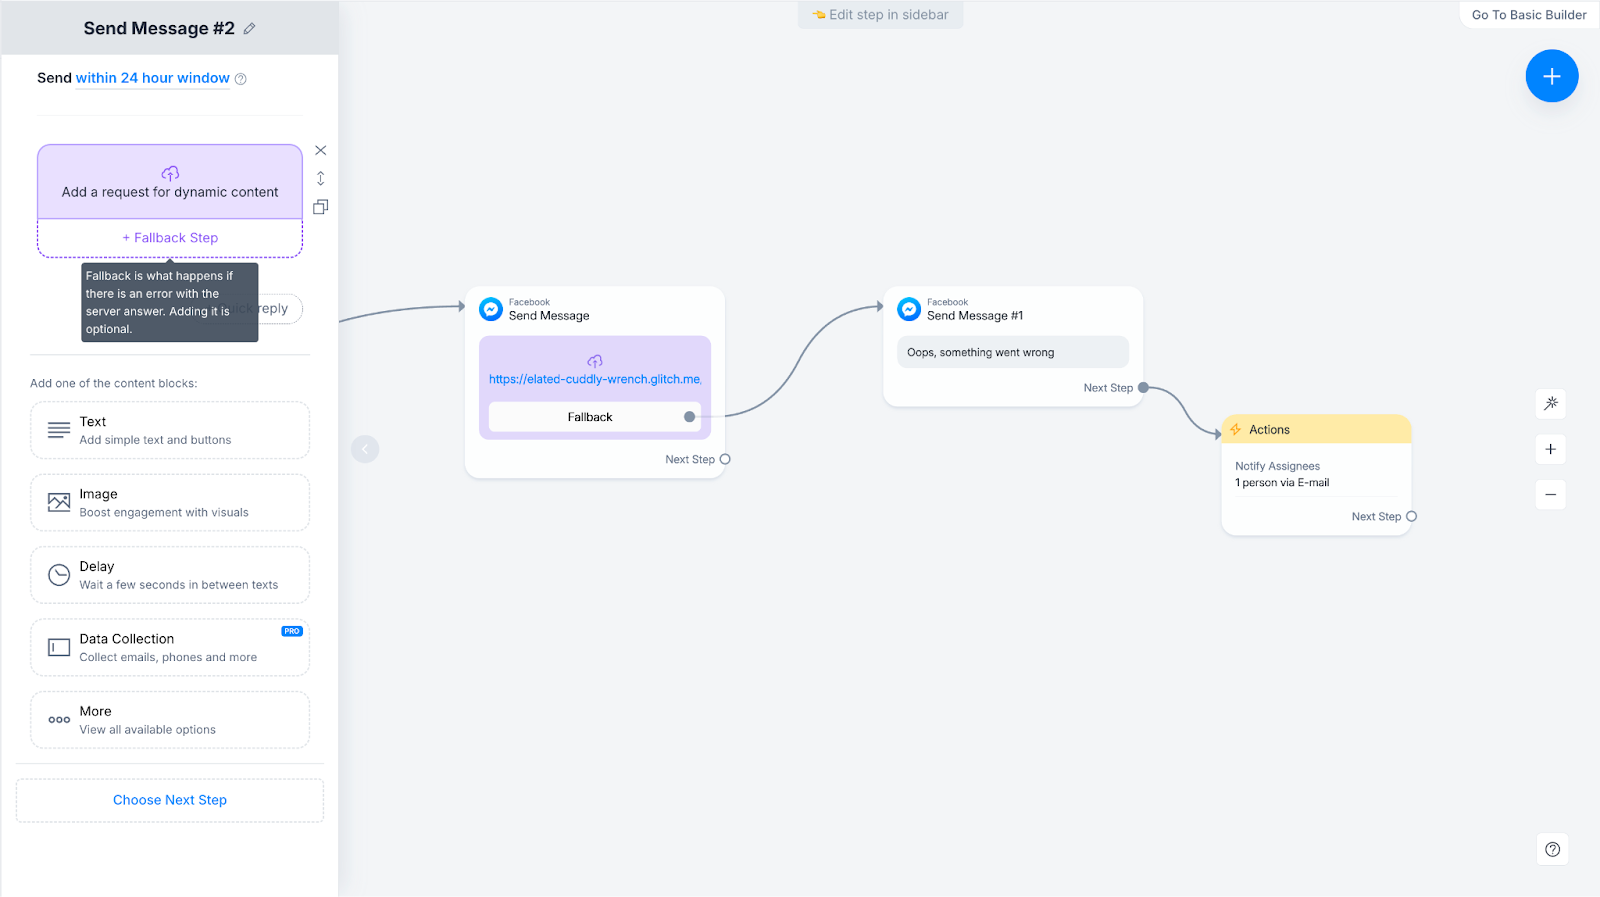1600x897 pixels.
Task: Click the More three-dots icon
Action: [59, 720]
